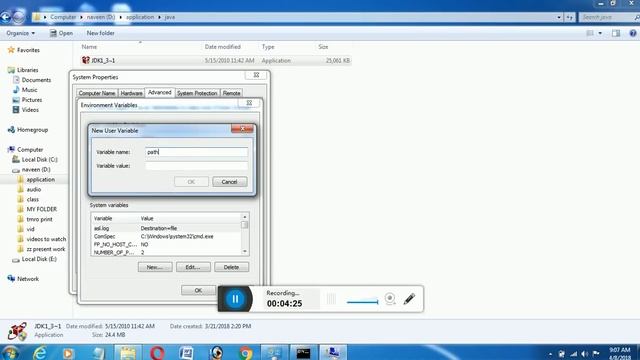640x360 pixels.
Task: Open Opera browser from taskbar
Action: pos(157,353)
